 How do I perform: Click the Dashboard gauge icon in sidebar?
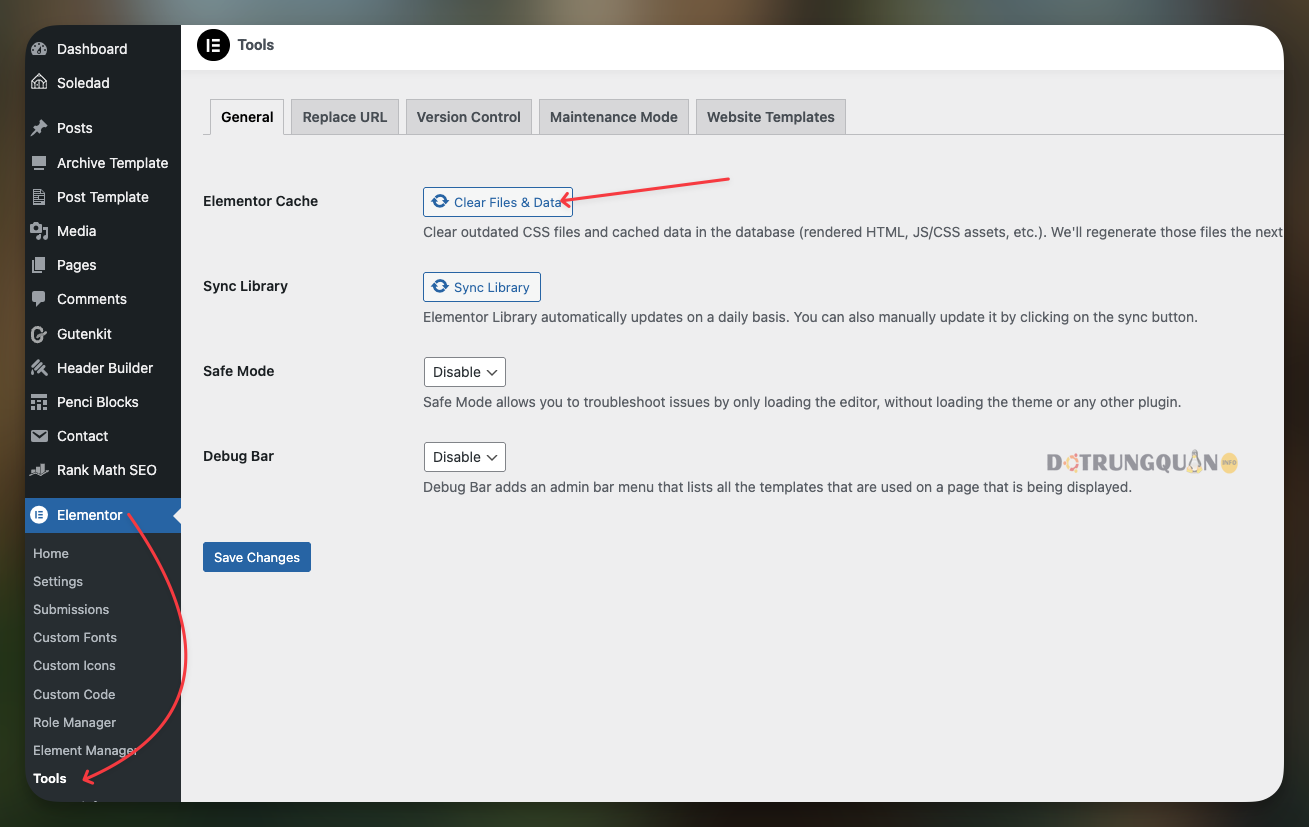click(x=39, y=49)
